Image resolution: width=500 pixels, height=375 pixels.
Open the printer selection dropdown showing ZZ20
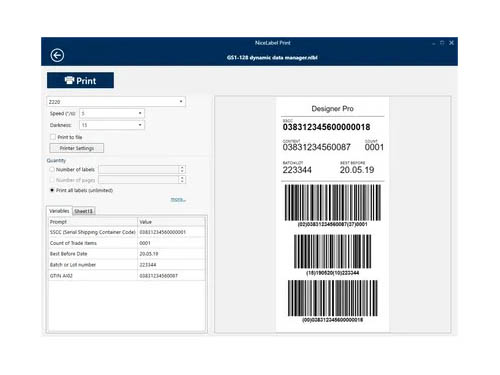(x=116, y=102)
